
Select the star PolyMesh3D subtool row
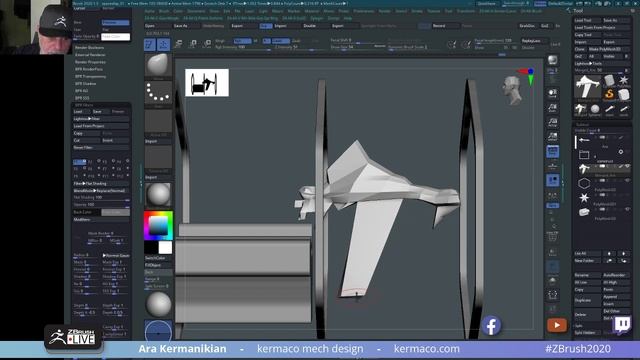tap(602, 198)
